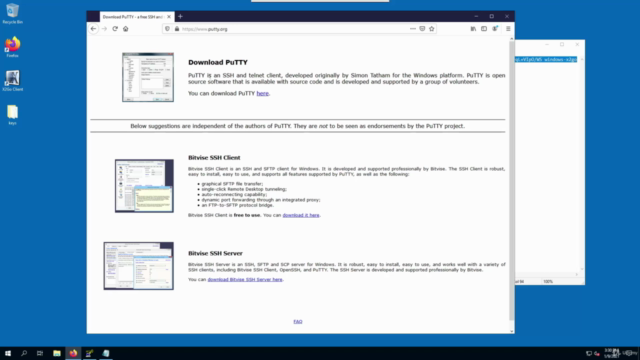Click scrollbar down arrow in Firefox
The width and height of the screenshot is (640, 360).
tap(512, 331)
